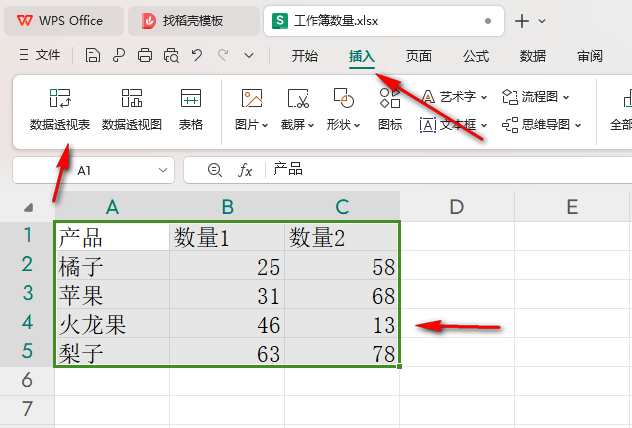This screenshot has width=632, height=428.
Task: Switch to the 开始 ribbon tab
Action: tap(305, 56)
